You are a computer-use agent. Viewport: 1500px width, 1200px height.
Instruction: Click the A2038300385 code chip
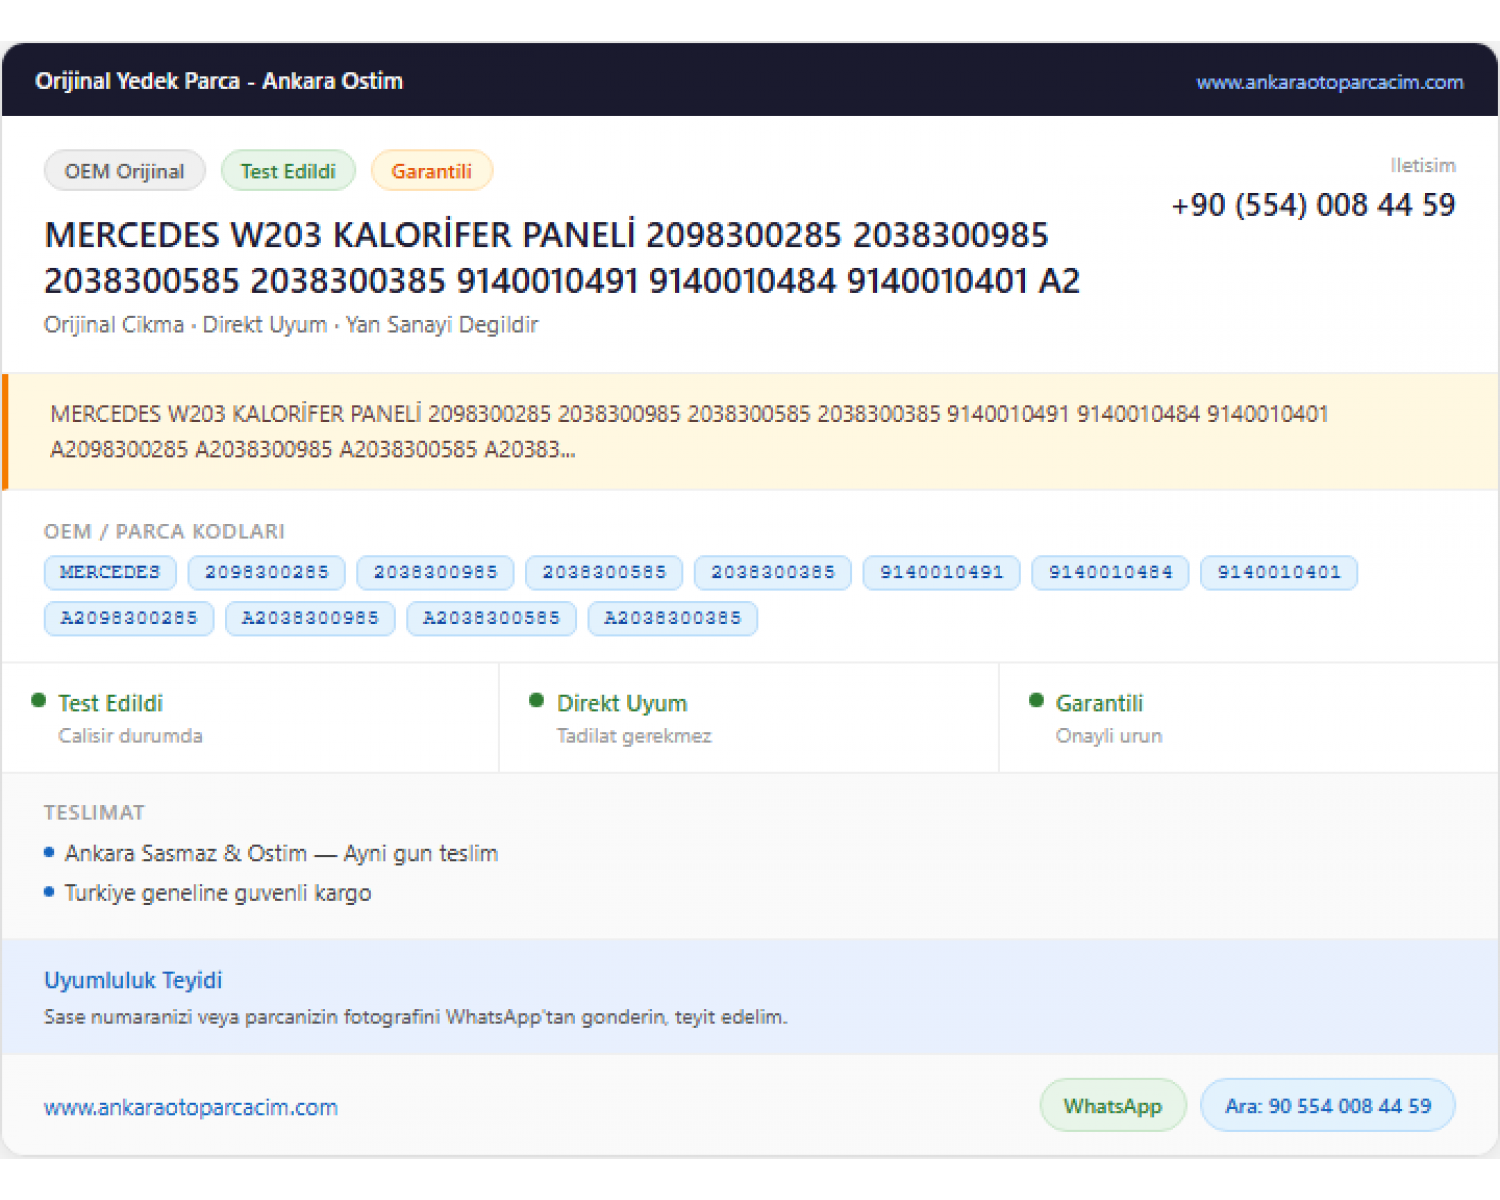pyautogui.click(x=673, y=618)
